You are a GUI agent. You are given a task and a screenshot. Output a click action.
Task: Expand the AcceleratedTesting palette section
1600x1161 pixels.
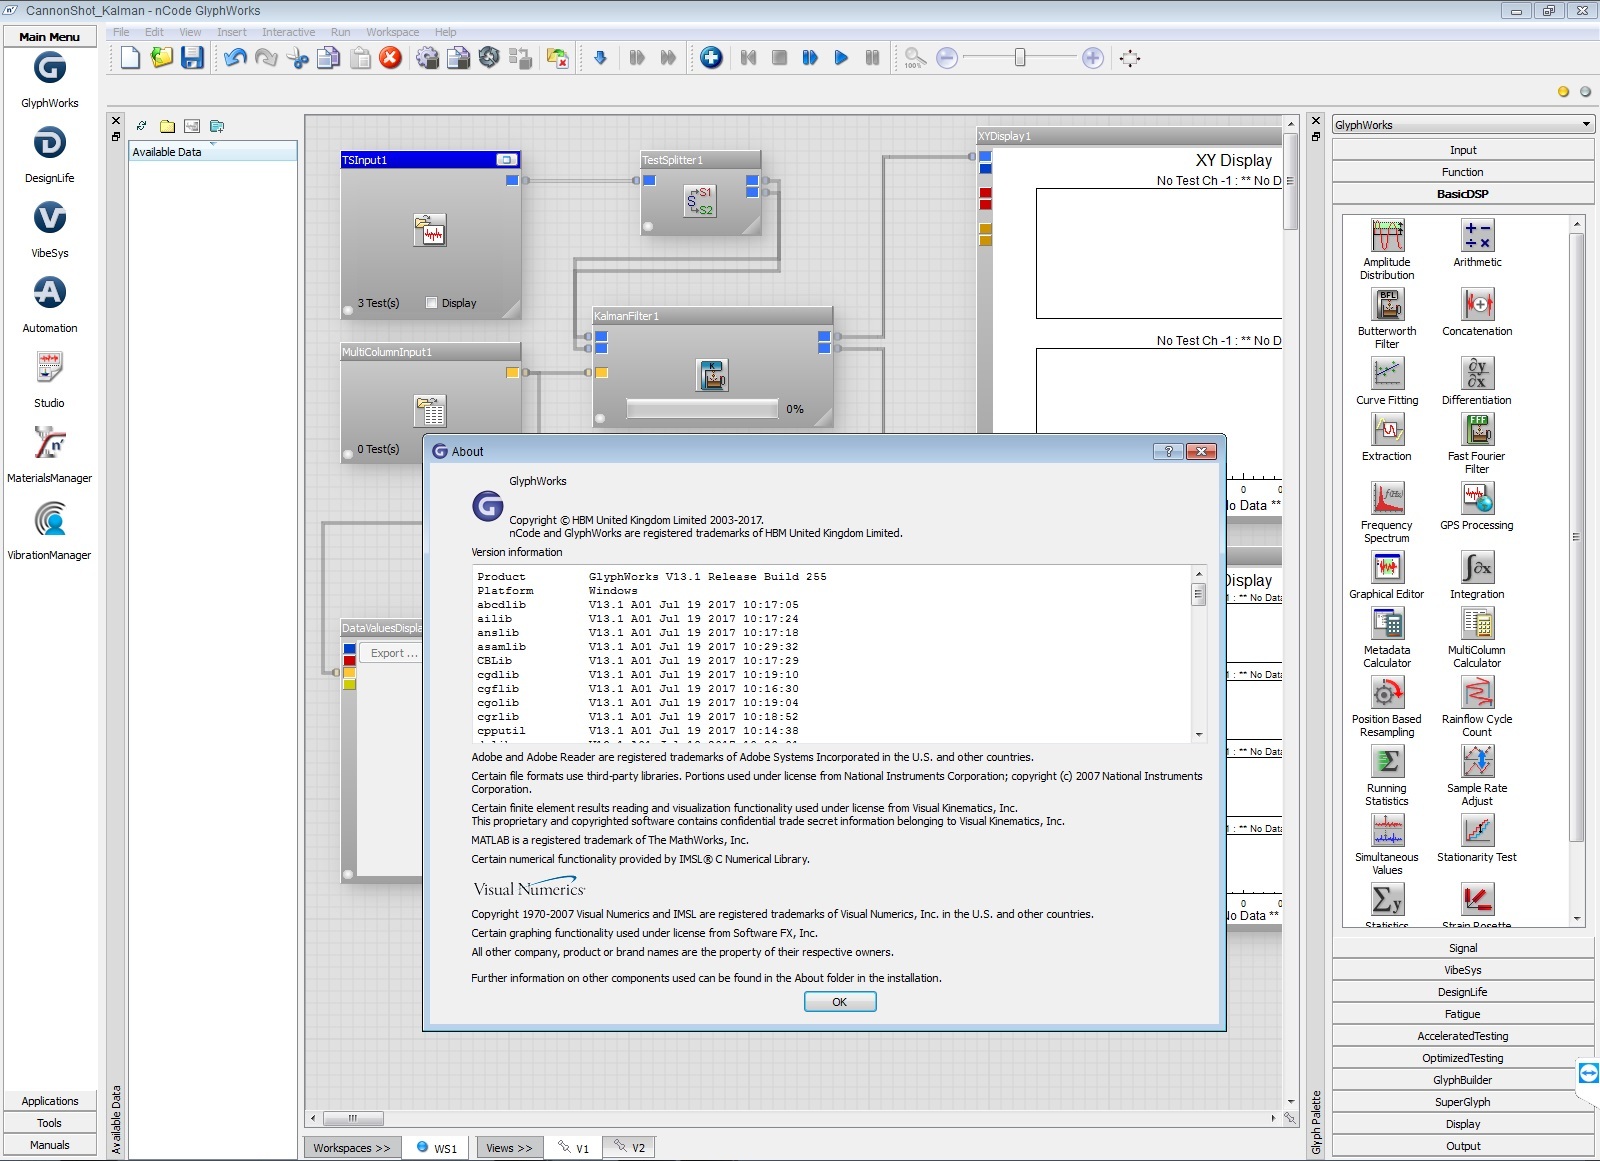point(1462,1036)
